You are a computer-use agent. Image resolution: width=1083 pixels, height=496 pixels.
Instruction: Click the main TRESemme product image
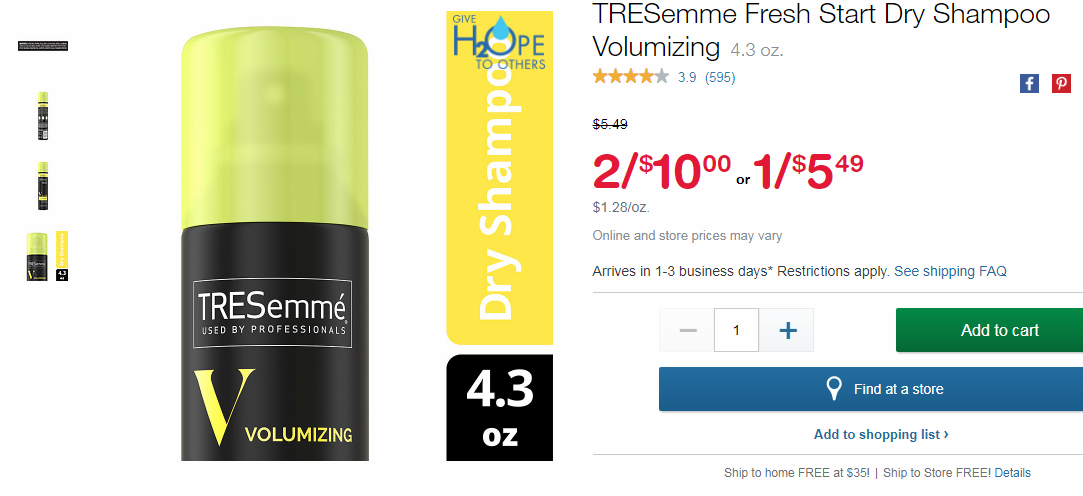[x=275, y=243]
